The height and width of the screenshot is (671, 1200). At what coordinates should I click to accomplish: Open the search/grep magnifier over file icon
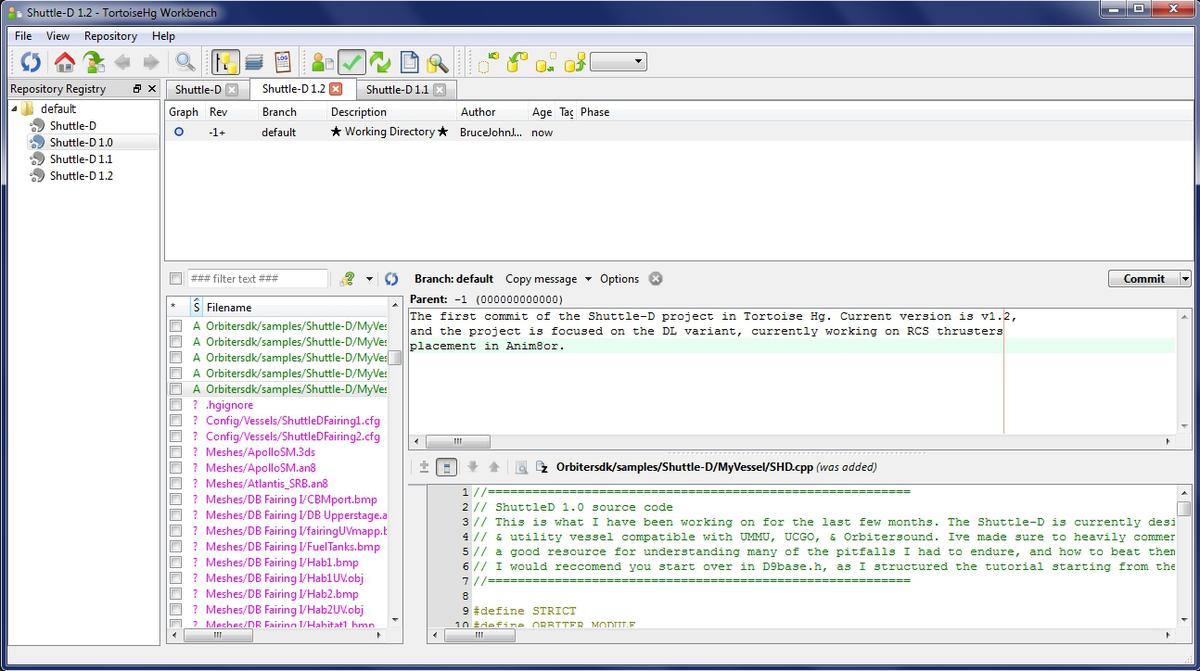coord(437,62)
